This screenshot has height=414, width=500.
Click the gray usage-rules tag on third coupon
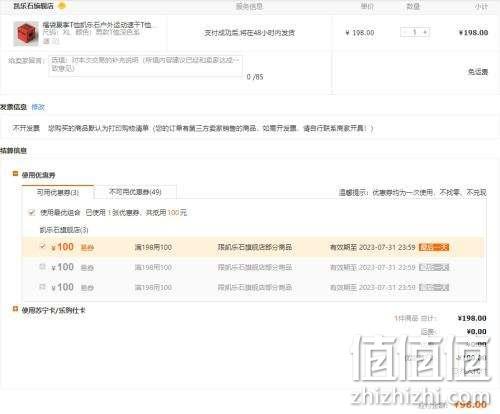tap(434, 287)
